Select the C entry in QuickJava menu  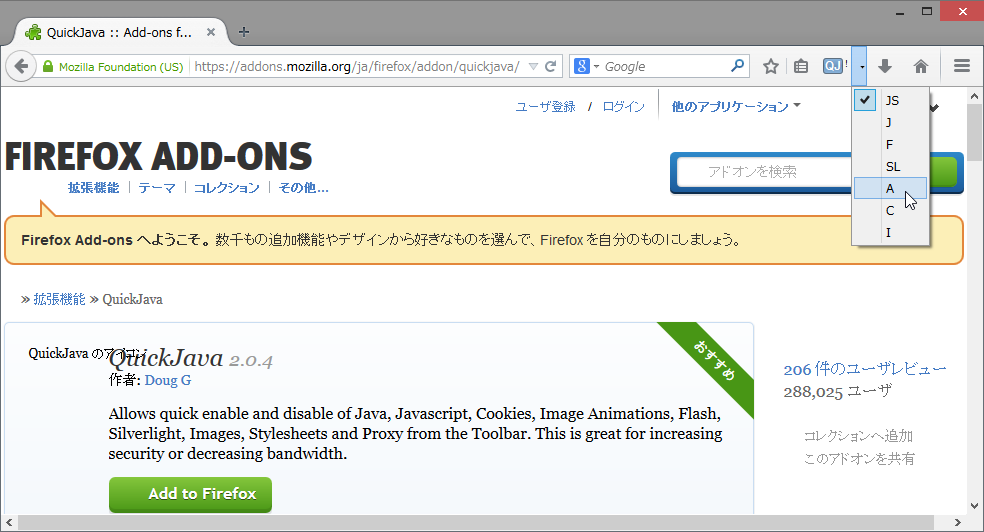click(890, 210)
